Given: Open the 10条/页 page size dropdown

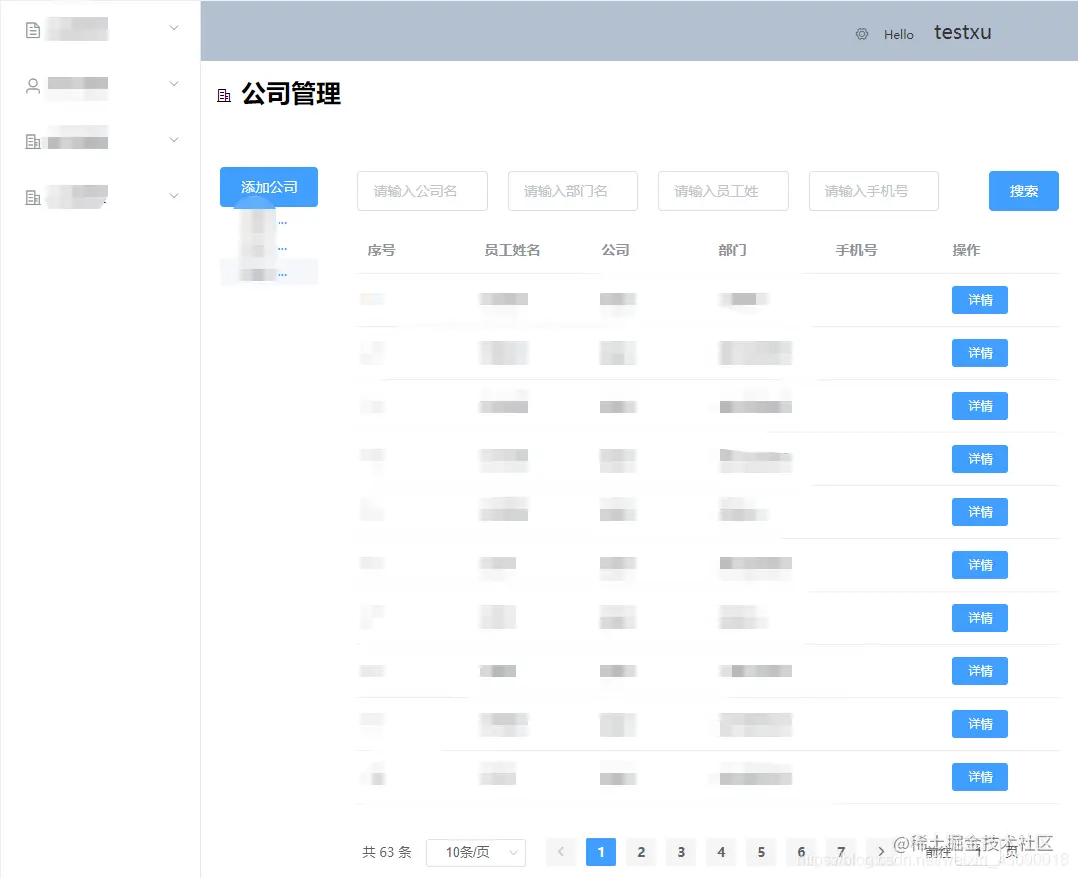Looking at the screenshot, I should tap(476, 852).
